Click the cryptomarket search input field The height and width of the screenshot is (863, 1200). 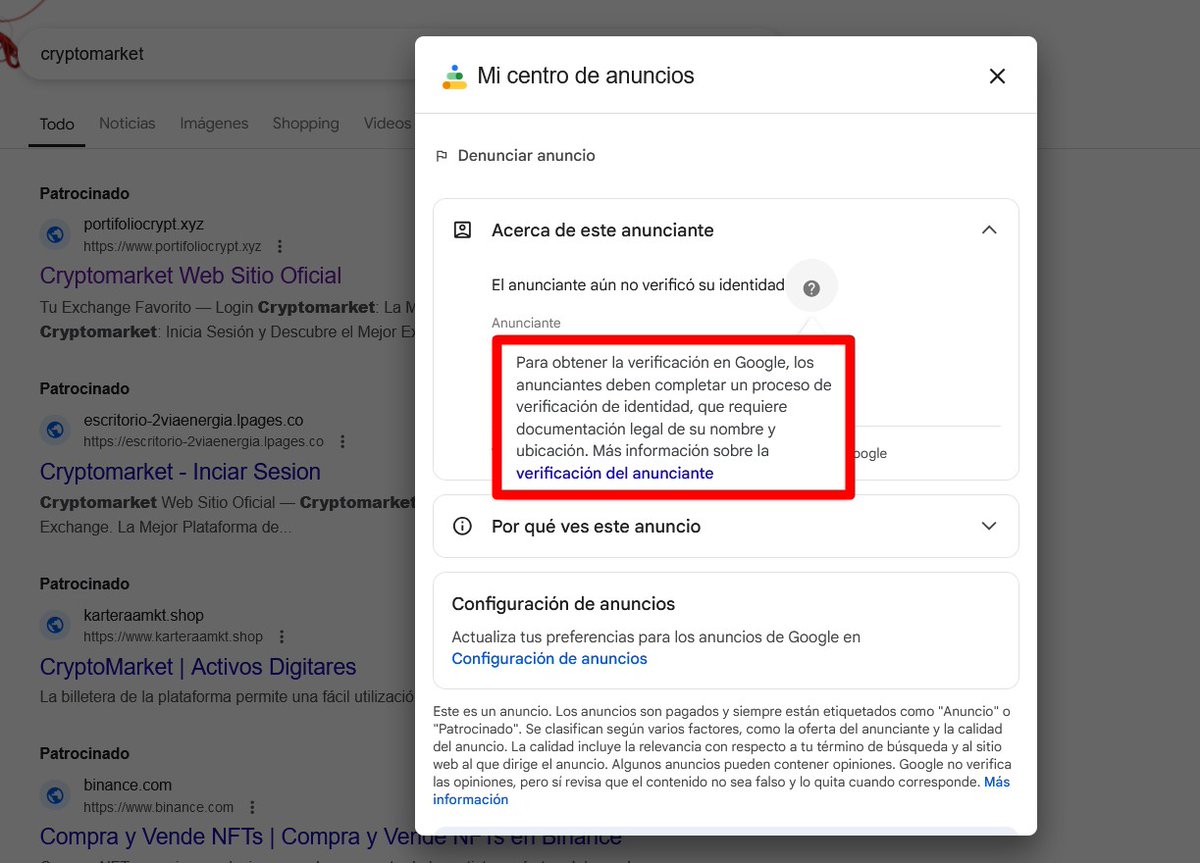(x=220, y=54)
